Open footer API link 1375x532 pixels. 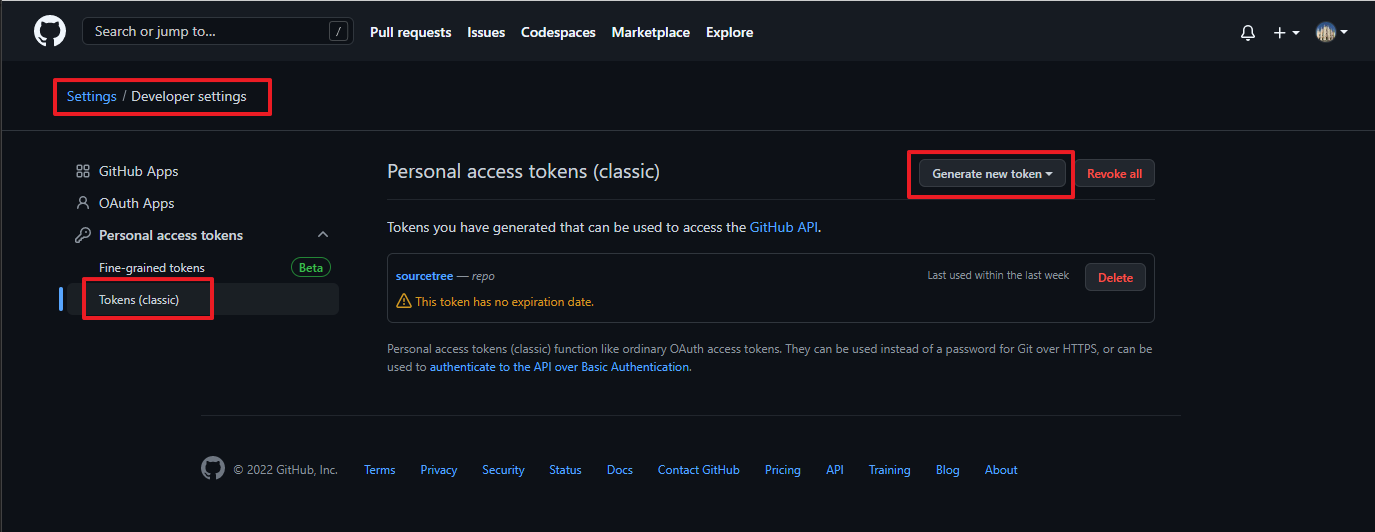click(835, 470)
